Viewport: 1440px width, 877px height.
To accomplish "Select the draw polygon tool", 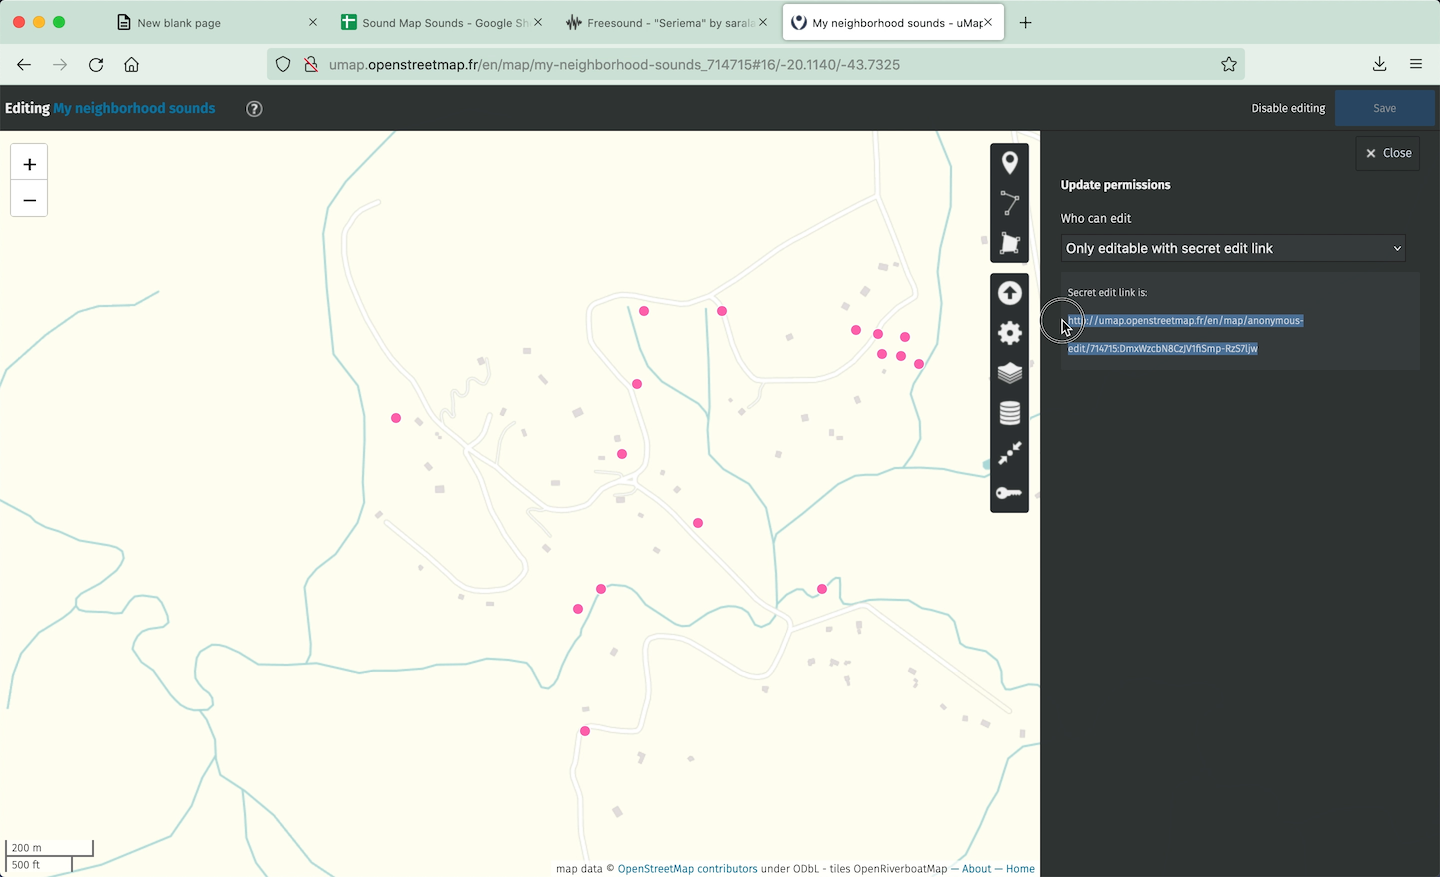I will [x=1009, y=243].
